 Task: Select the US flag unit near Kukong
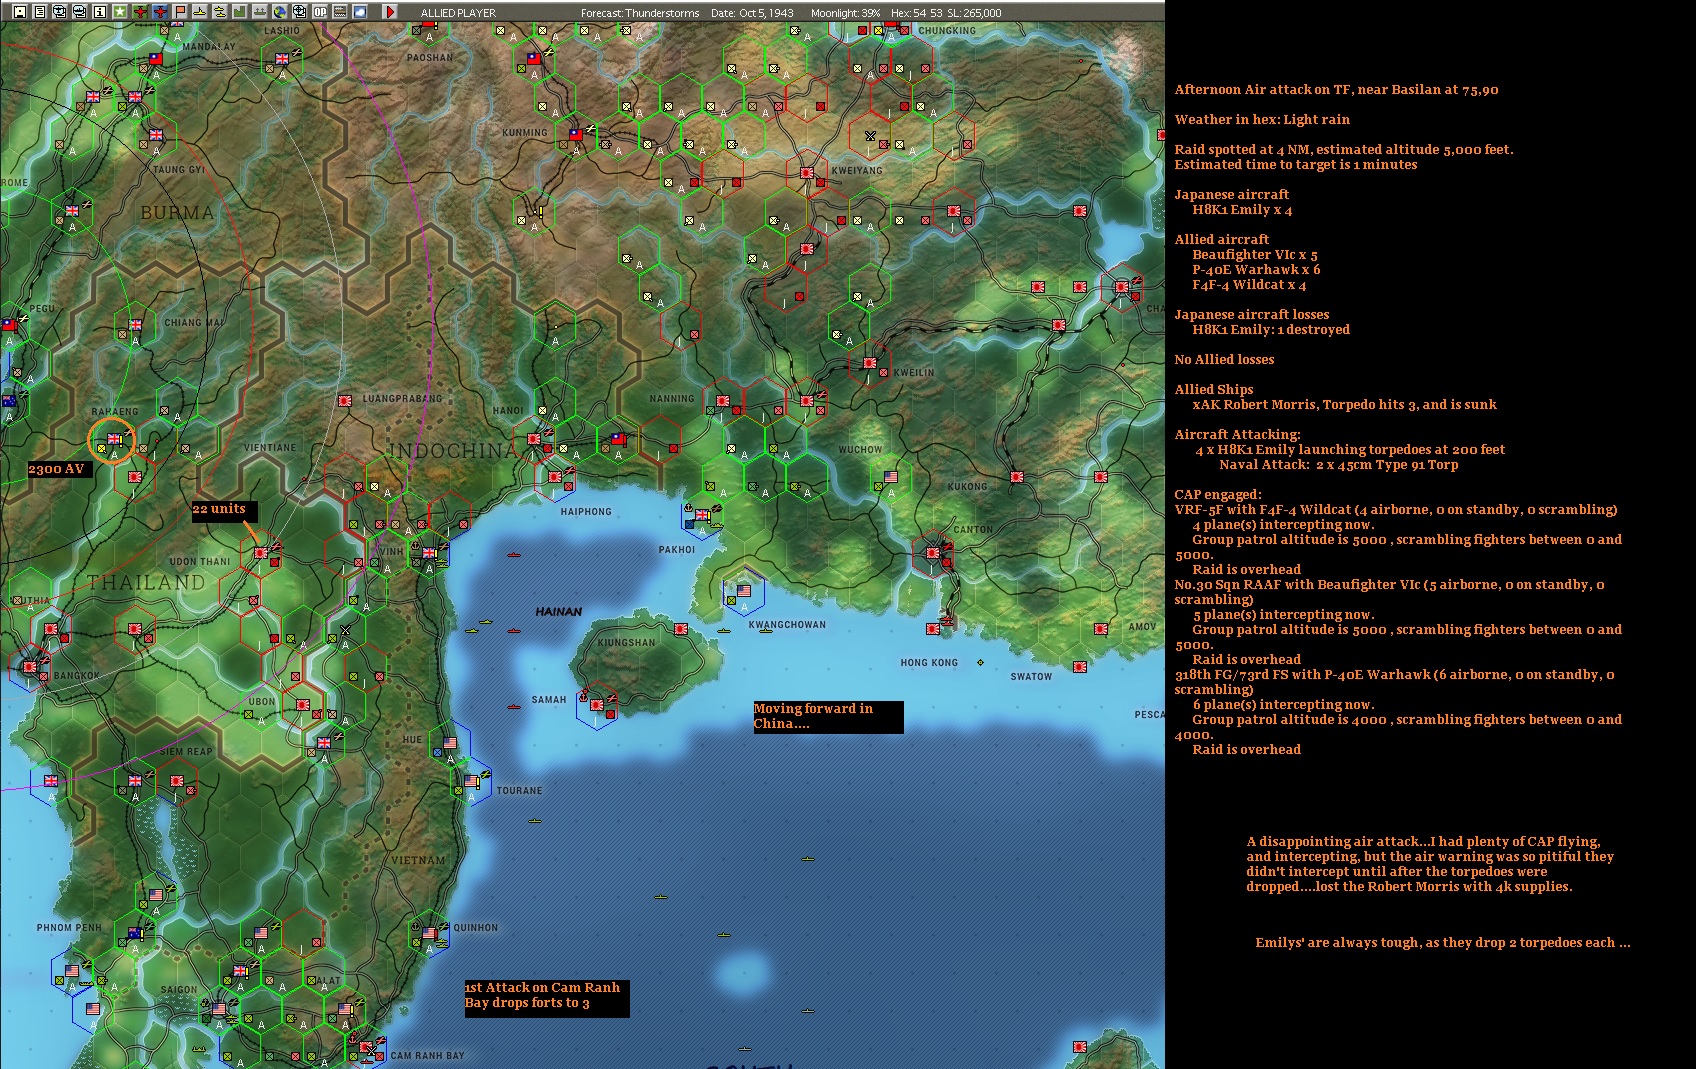coord(891,477)
